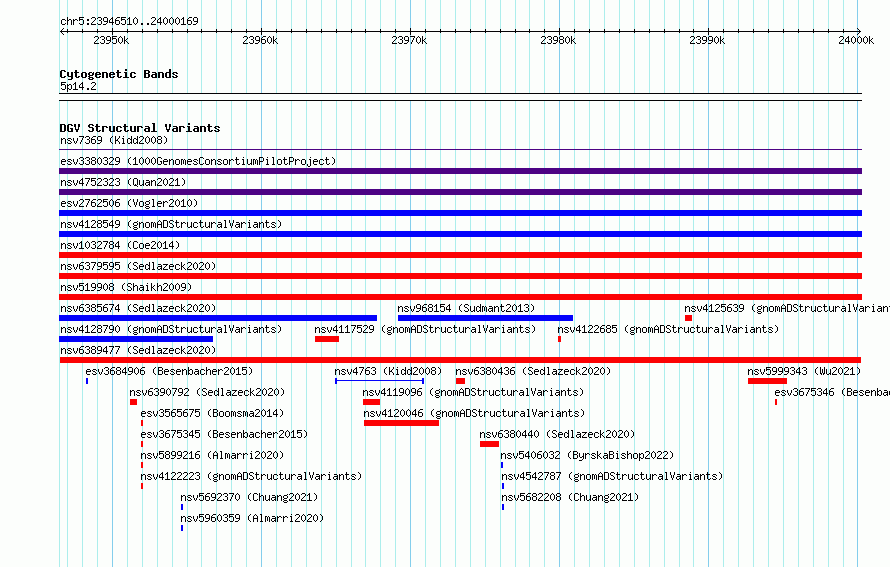Click the nsv7369 (Kidd2008) variant label
The image size is (890, 567).
pyautogui.click(x=114, y=140)
